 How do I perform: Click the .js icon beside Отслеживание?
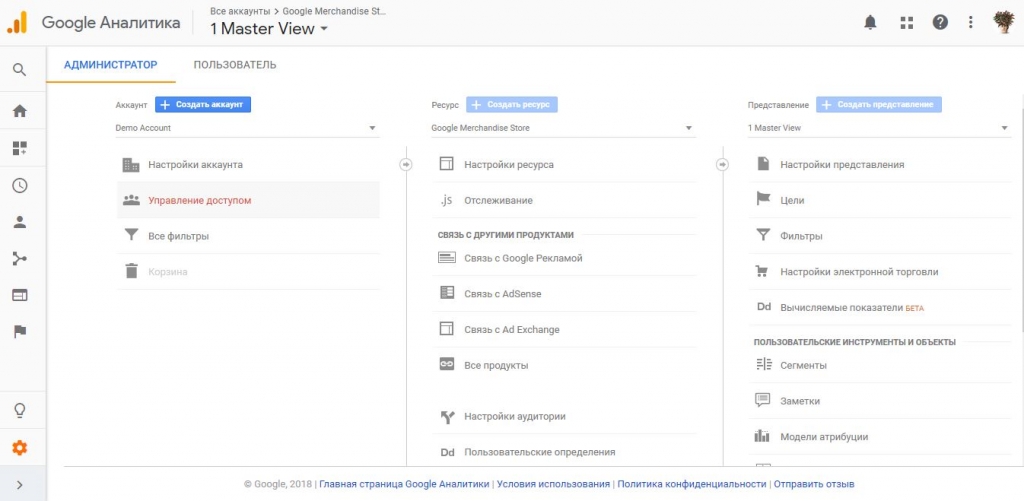click(446, 201)
